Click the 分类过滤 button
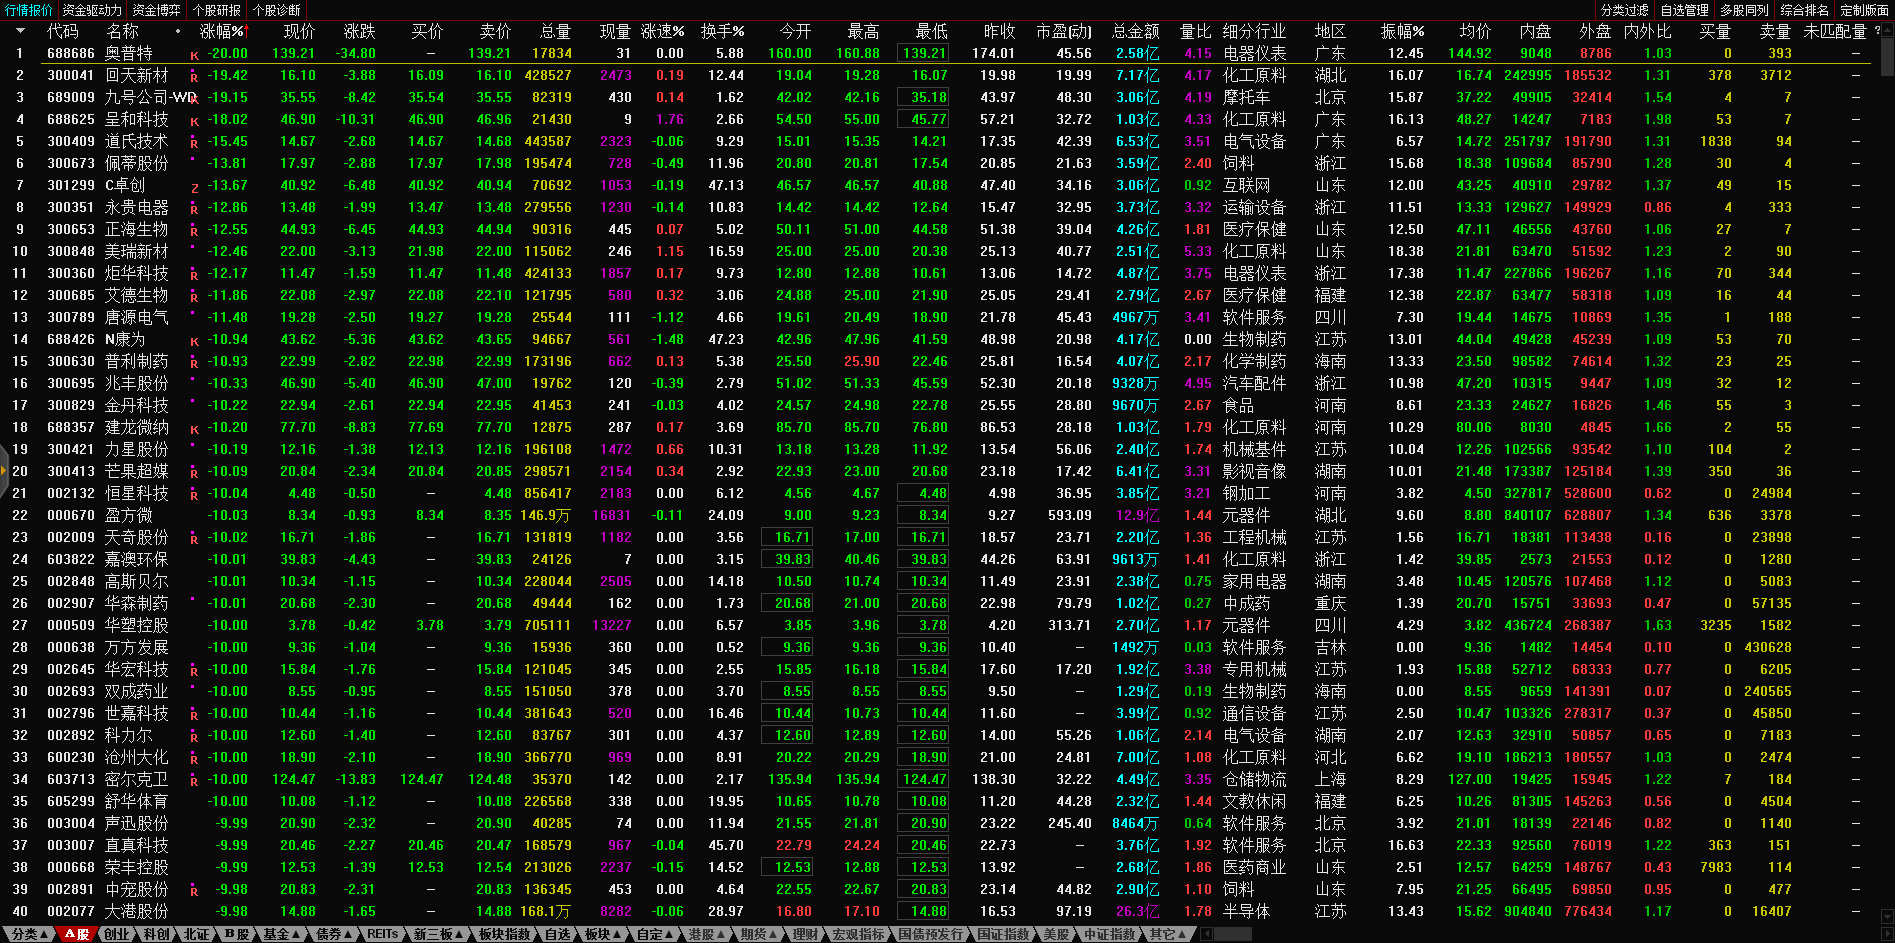The image size is (1895, 943). point(1624,10)
